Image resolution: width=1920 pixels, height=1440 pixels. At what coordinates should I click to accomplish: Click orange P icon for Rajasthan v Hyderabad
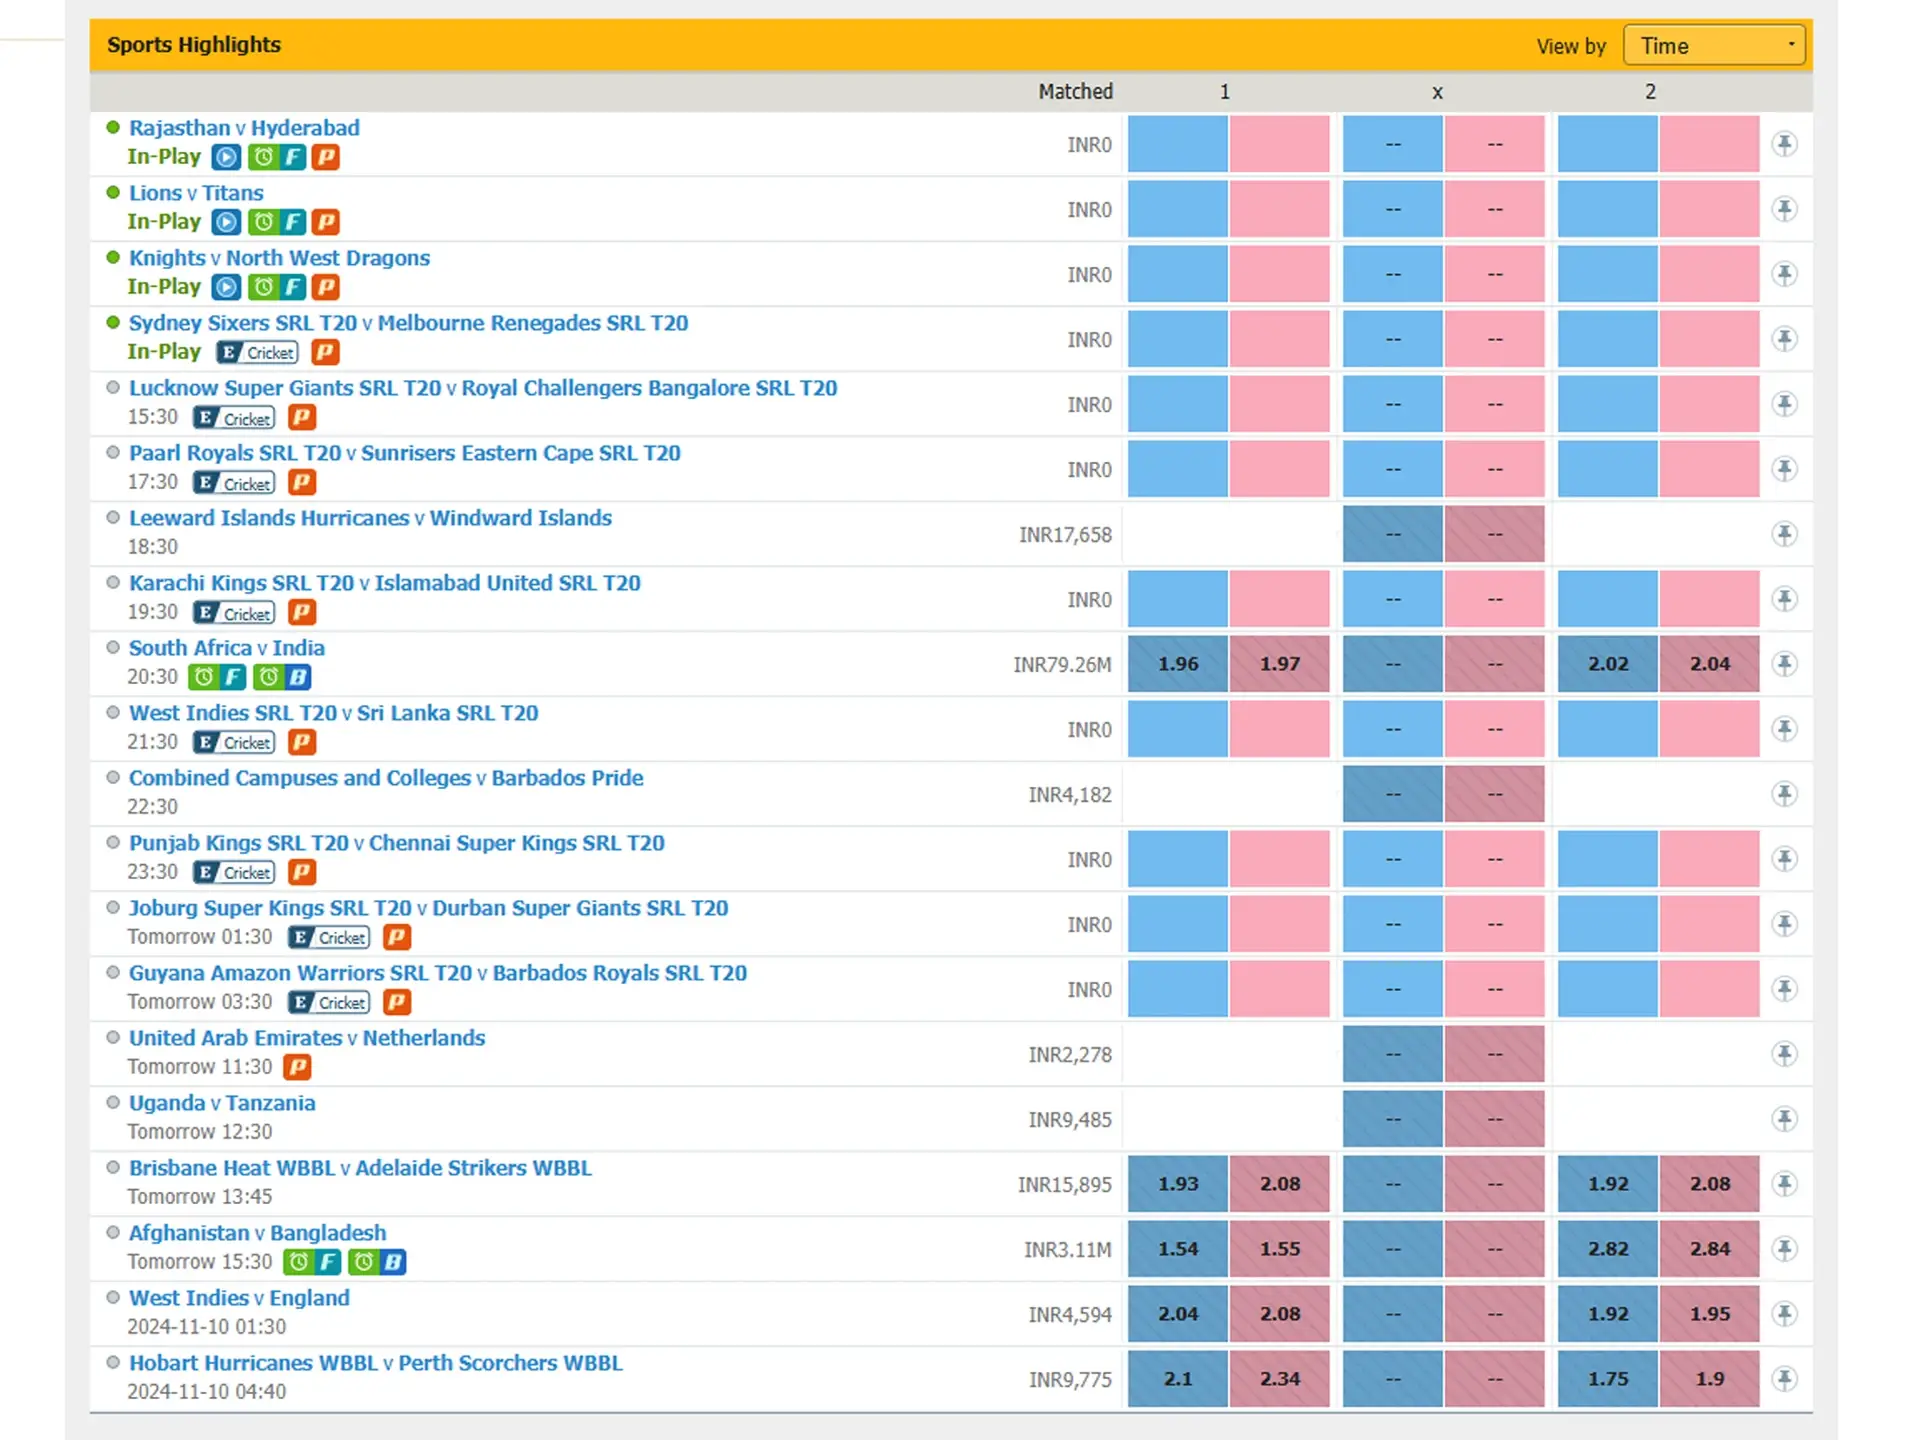pos(326,157)
